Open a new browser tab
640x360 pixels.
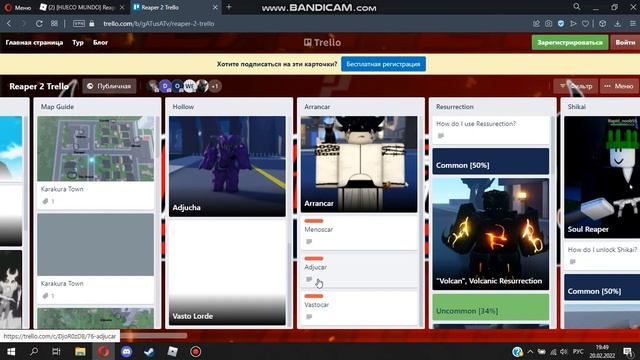229,7
